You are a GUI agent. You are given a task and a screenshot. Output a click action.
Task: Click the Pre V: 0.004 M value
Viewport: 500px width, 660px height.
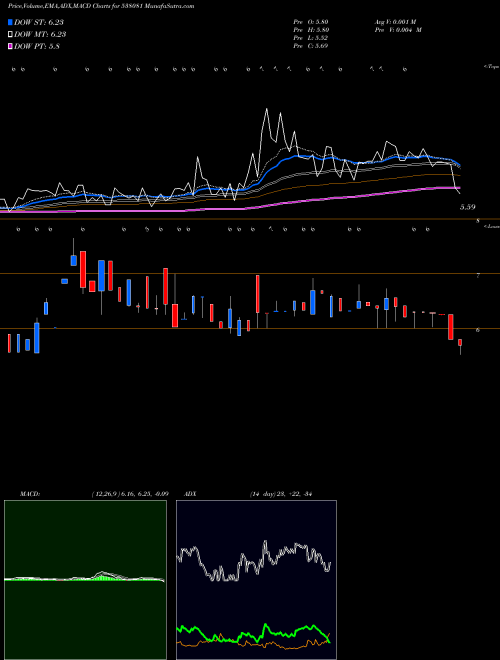[x=398, y=29]
